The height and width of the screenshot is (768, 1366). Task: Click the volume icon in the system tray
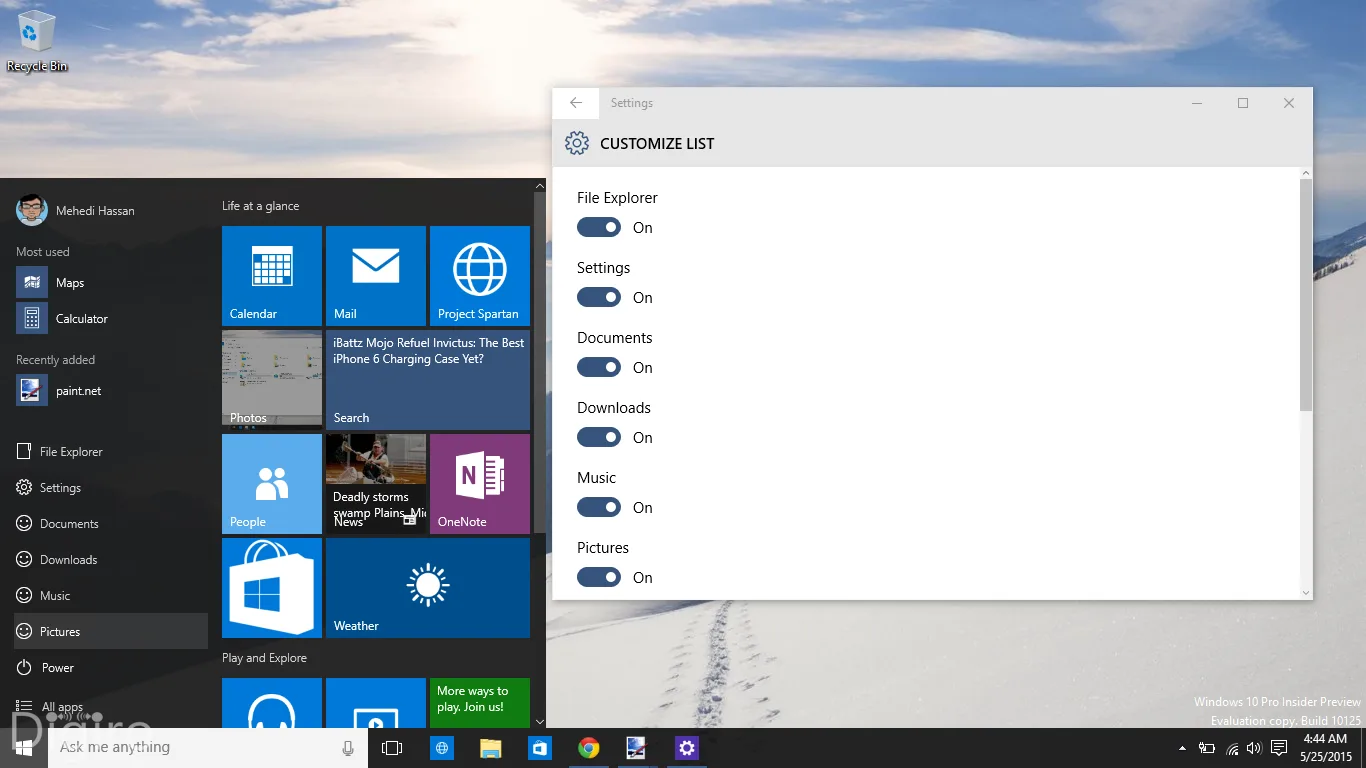point(1255,748)
